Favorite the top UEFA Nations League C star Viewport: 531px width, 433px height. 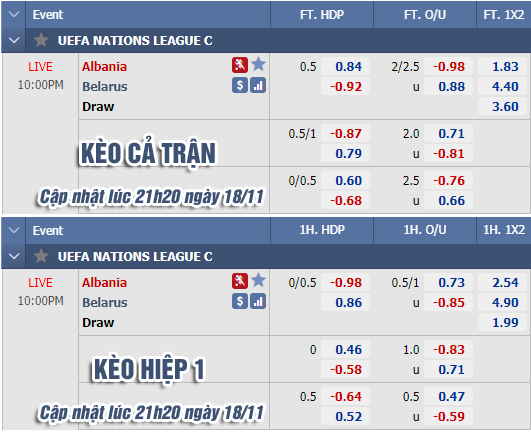[x=41, y=40]
